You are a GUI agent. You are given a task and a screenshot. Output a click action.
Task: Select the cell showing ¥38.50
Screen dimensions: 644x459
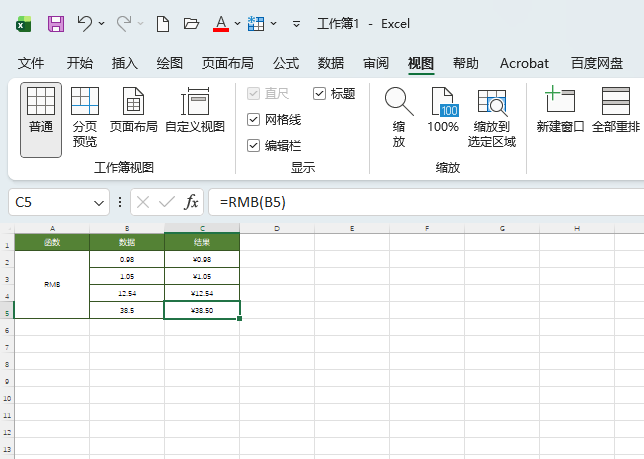pyautogui.click(x=202, y=310)
